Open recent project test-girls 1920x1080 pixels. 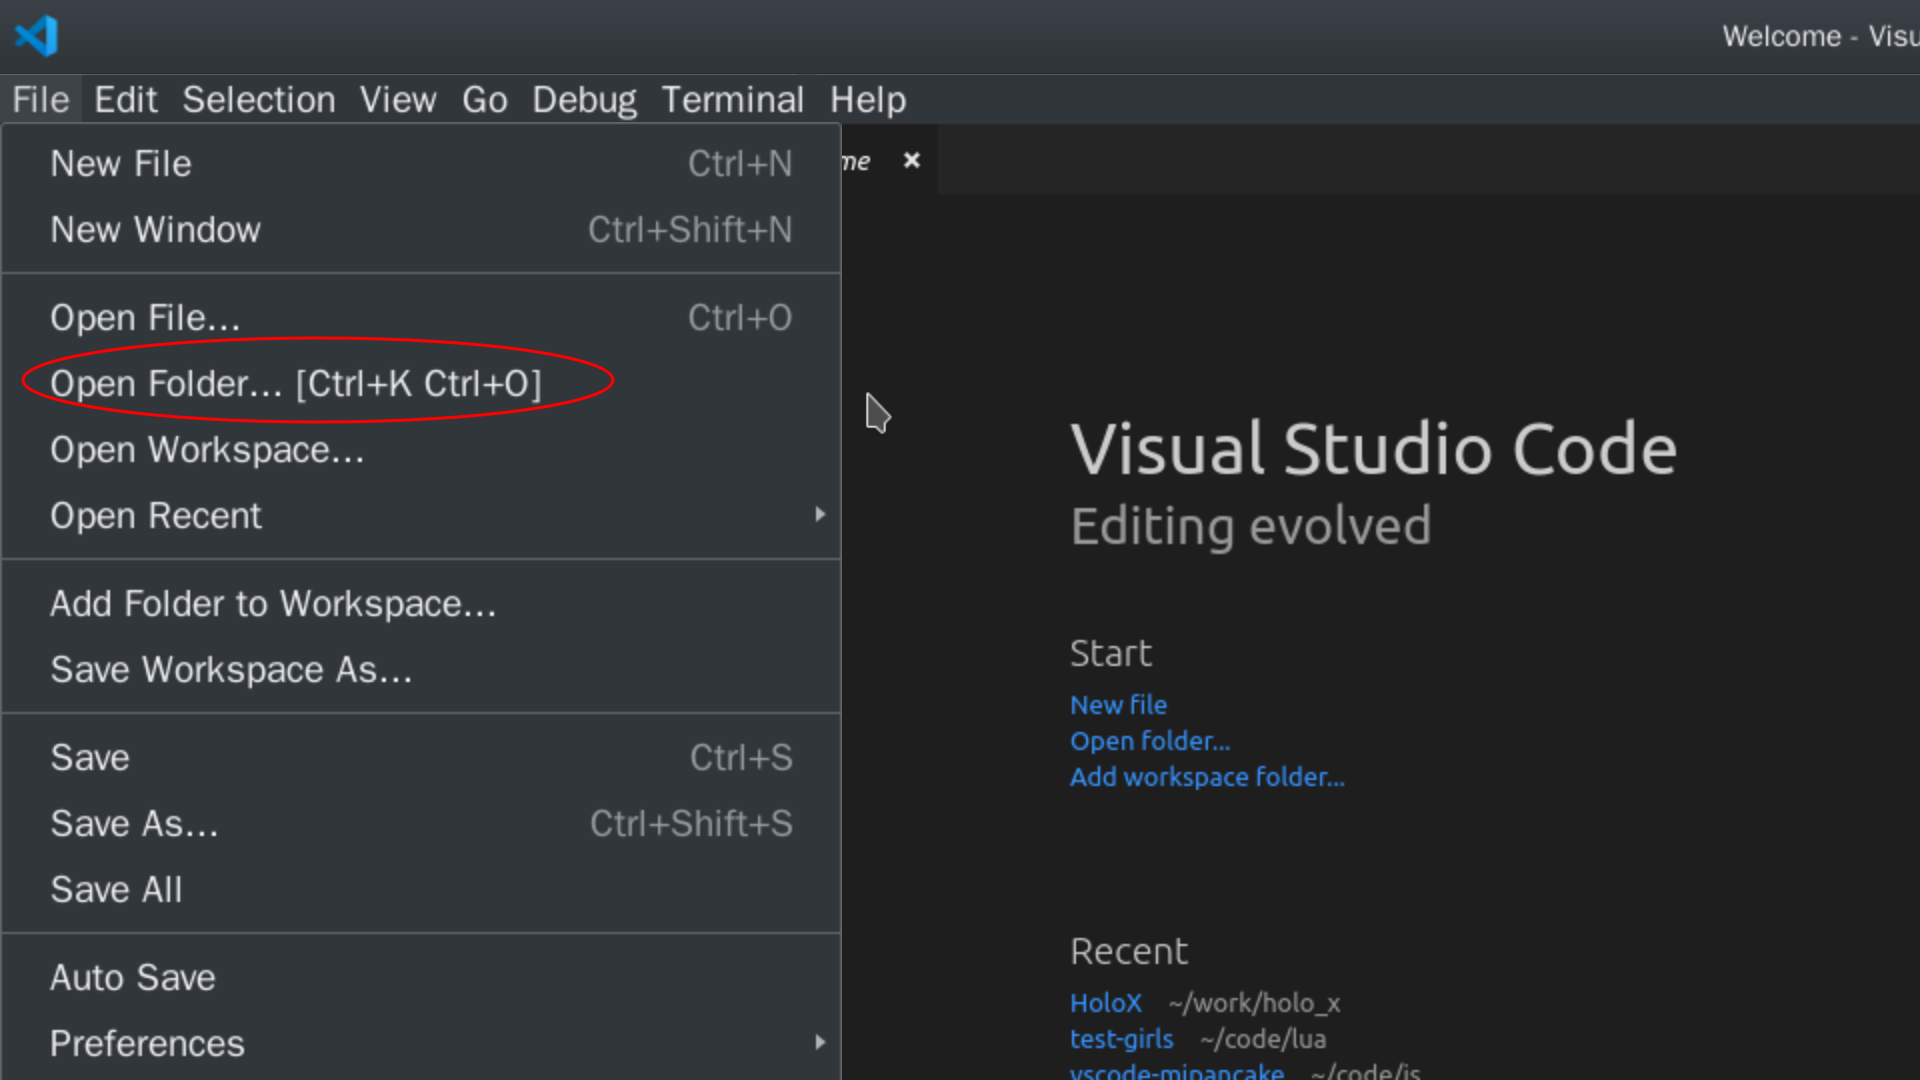point(1121,1039)
